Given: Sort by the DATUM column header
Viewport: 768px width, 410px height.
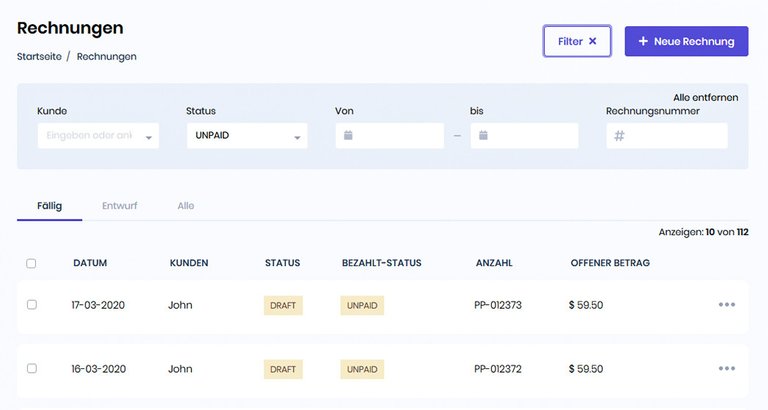Looking at the screenshot, I should pyautogui.click(x=90, y=263).
